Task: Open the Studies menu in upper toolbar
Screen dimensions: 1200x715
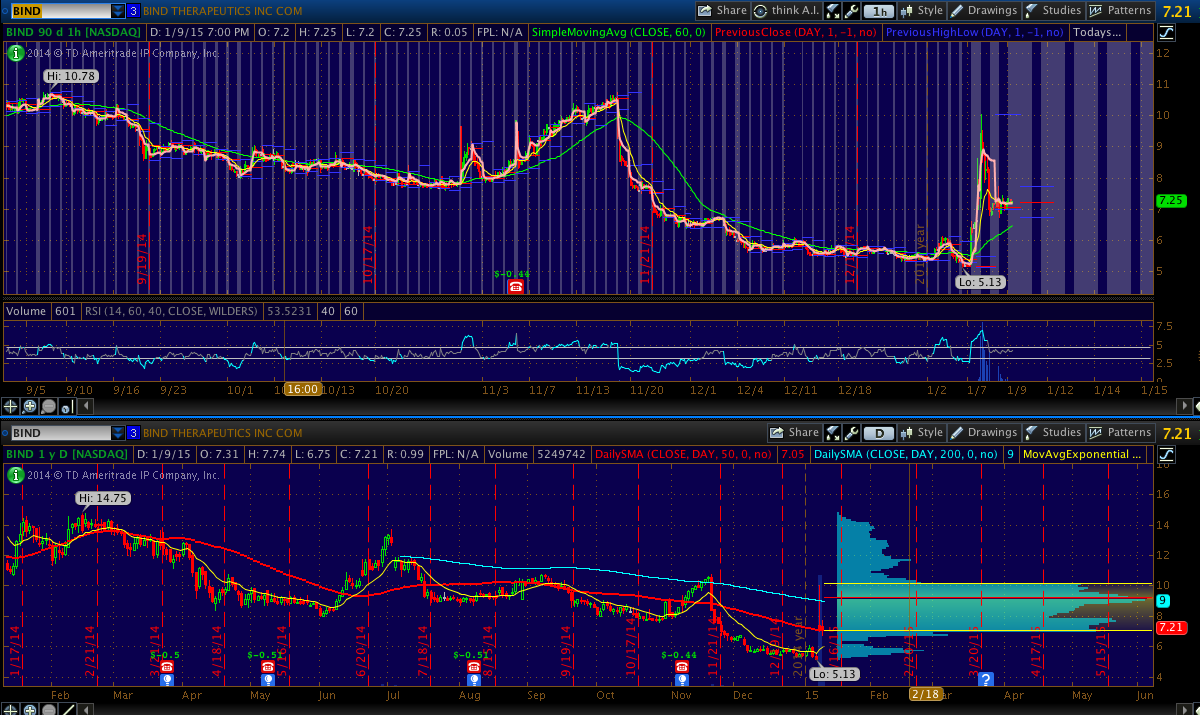Action: [1052, 11]
